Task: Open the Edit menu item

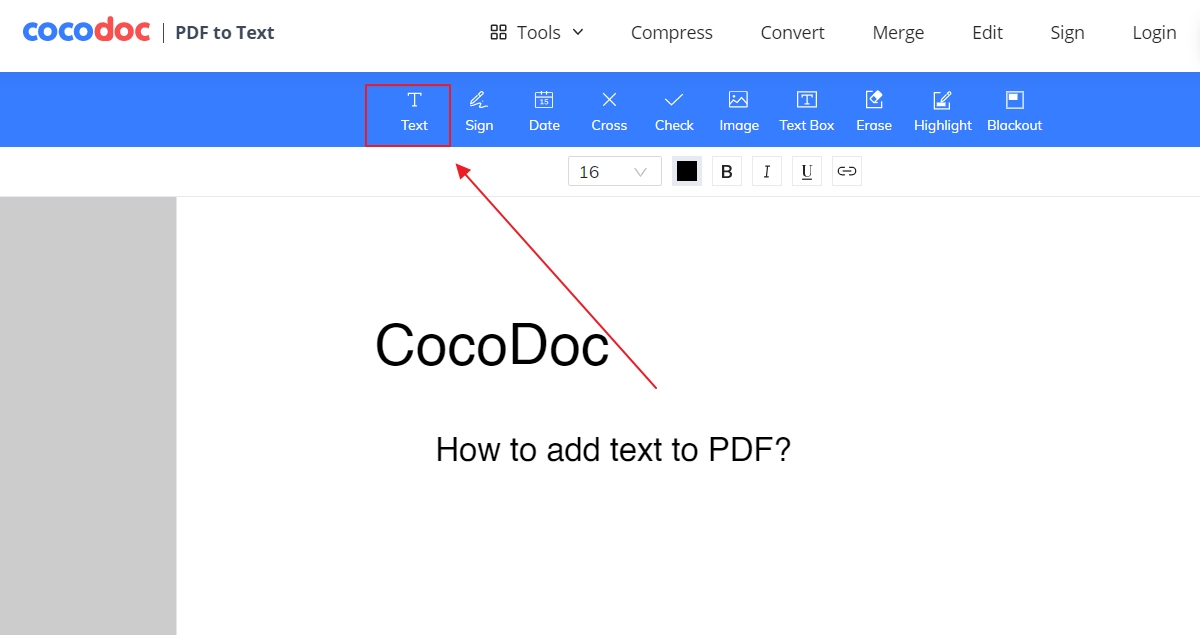Action: [987, 33]
